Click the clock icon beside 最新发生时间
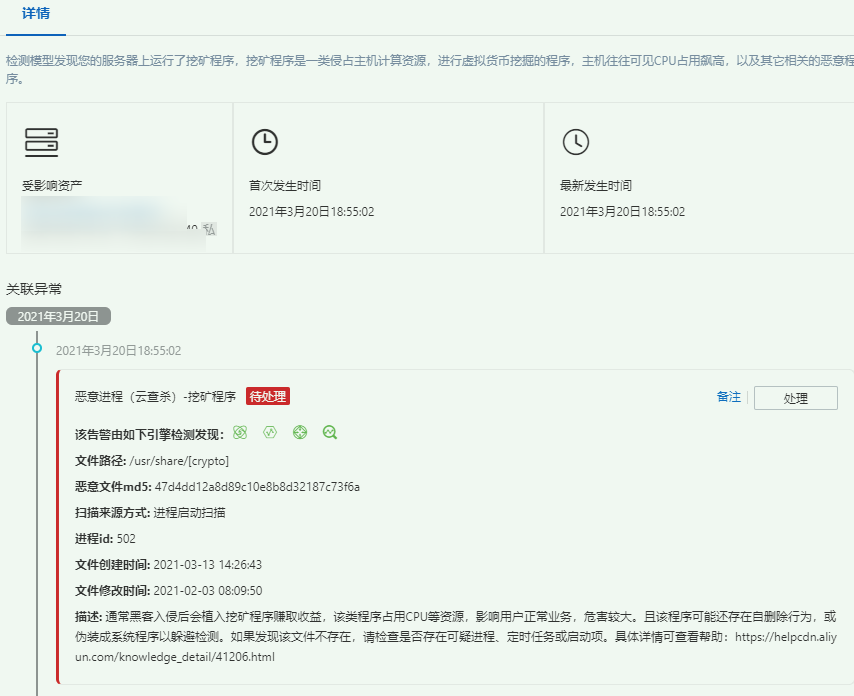Viewport: 854px width, 696px height. coord(576,142)
